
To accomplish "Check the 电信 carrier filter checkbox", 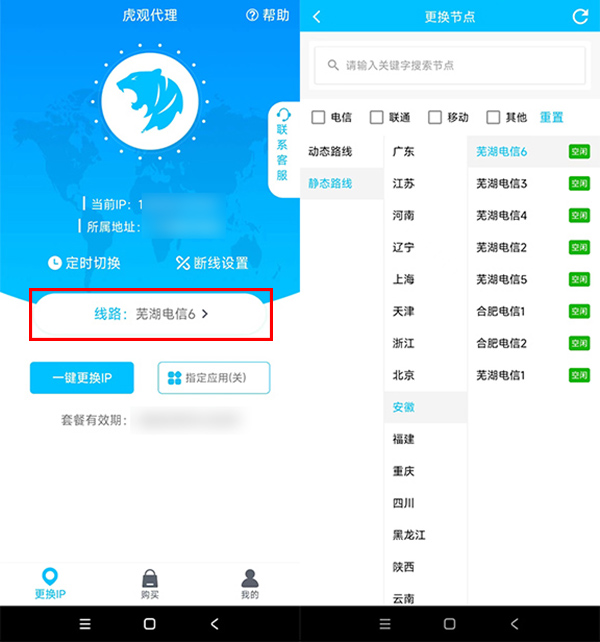I will click(x=318, y=117).
